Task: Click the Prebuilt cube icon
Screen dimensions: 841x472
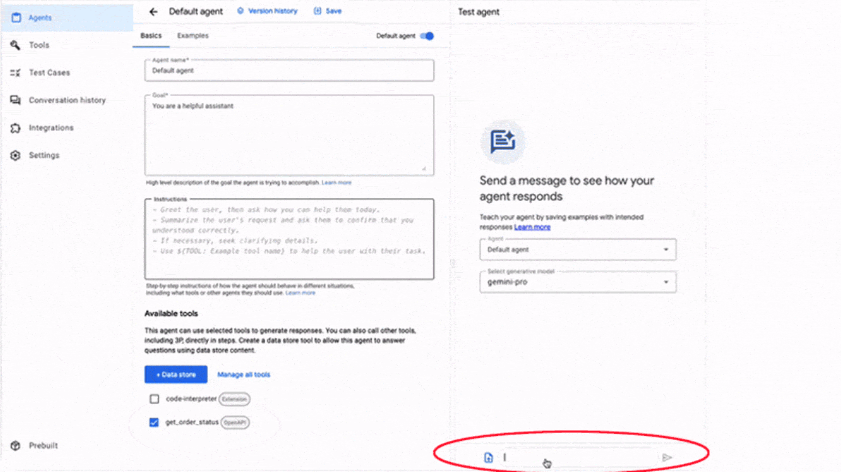Action: pos(16,446)
